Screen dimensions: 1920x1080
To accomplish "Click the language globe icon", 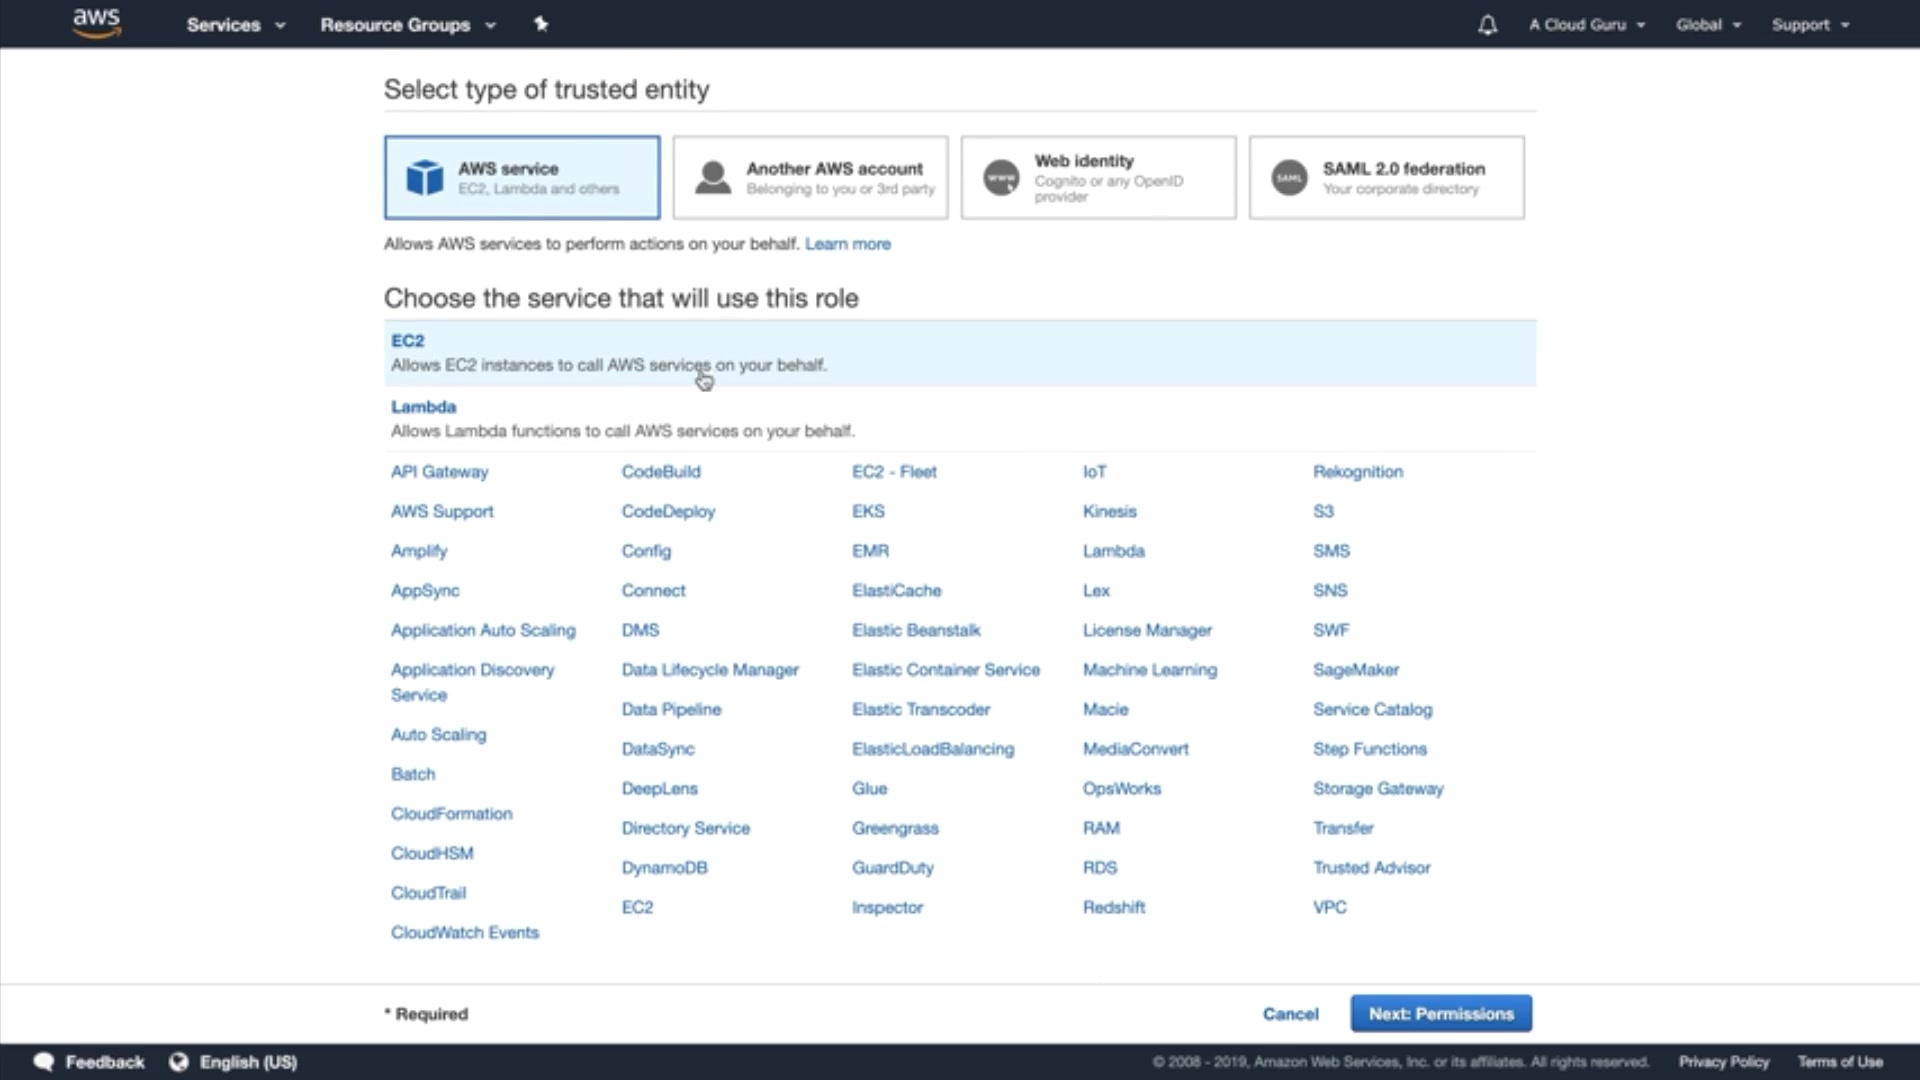I will point(179,1062).
